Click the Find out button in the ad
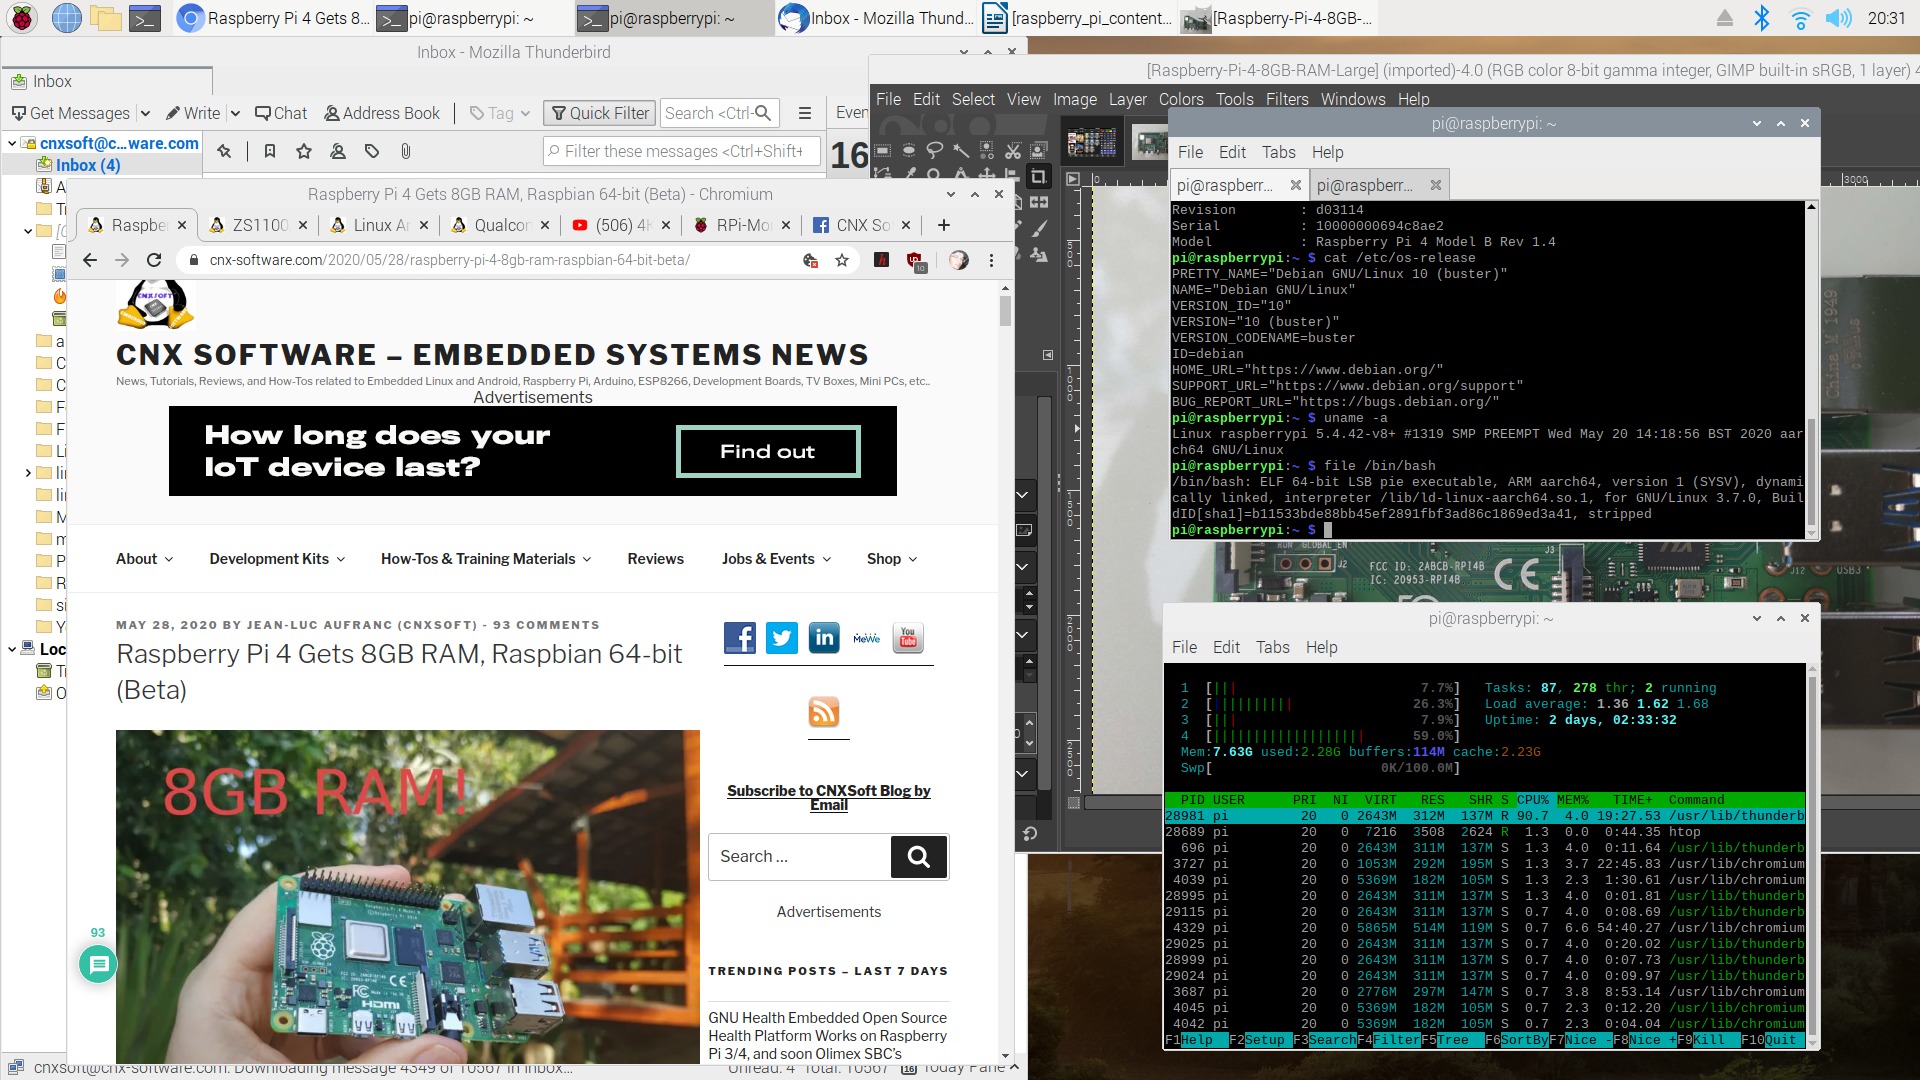 click(x=766, y=451)
